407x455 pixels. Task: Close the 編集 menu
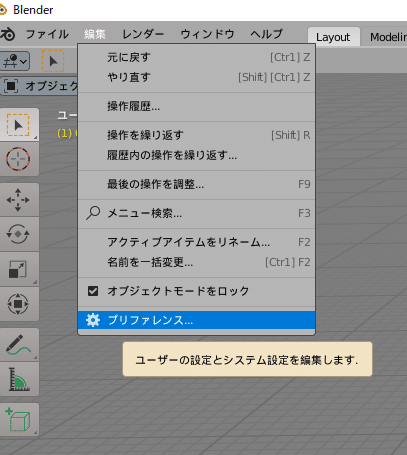click(x=95, y=34)
